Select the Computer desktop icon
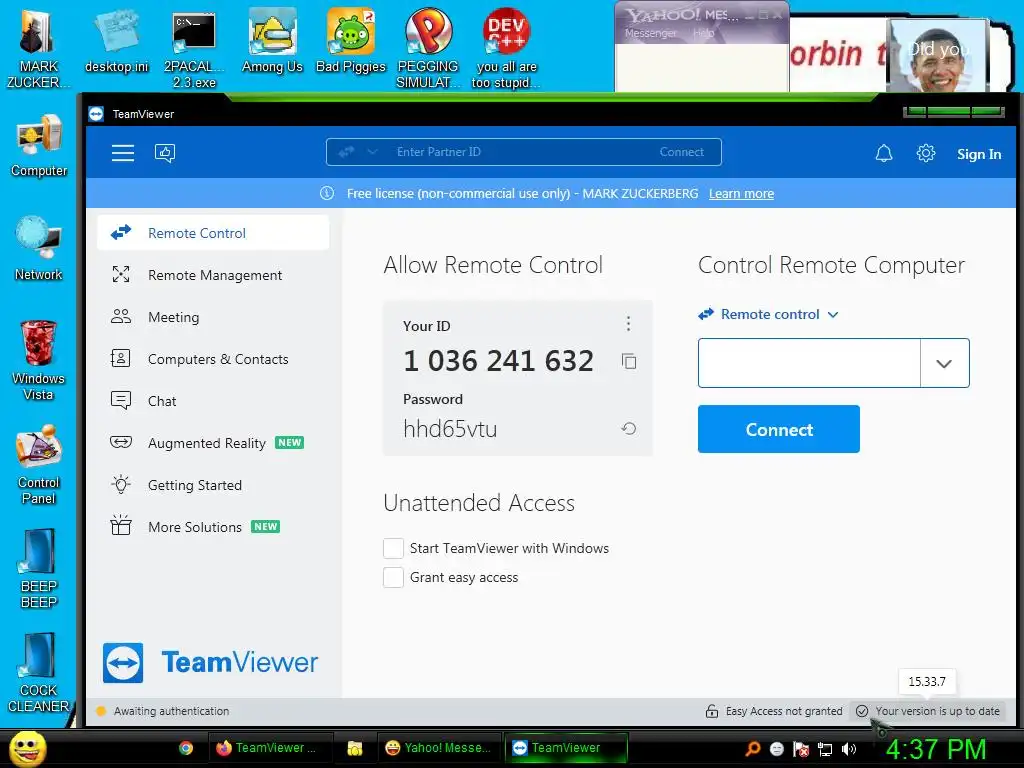This screenshot has height=768, width=1024. click(x=39, y=147)
